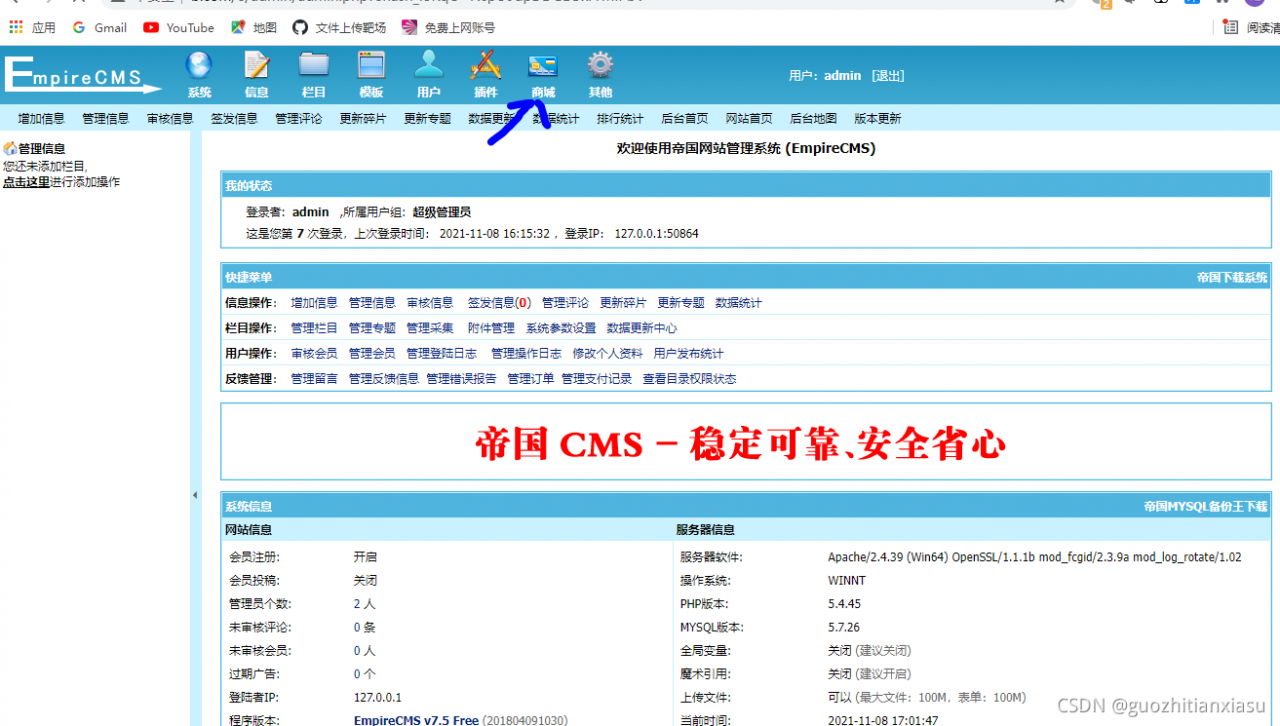Open 修改个人资料 link

click(x=608, y=353)
